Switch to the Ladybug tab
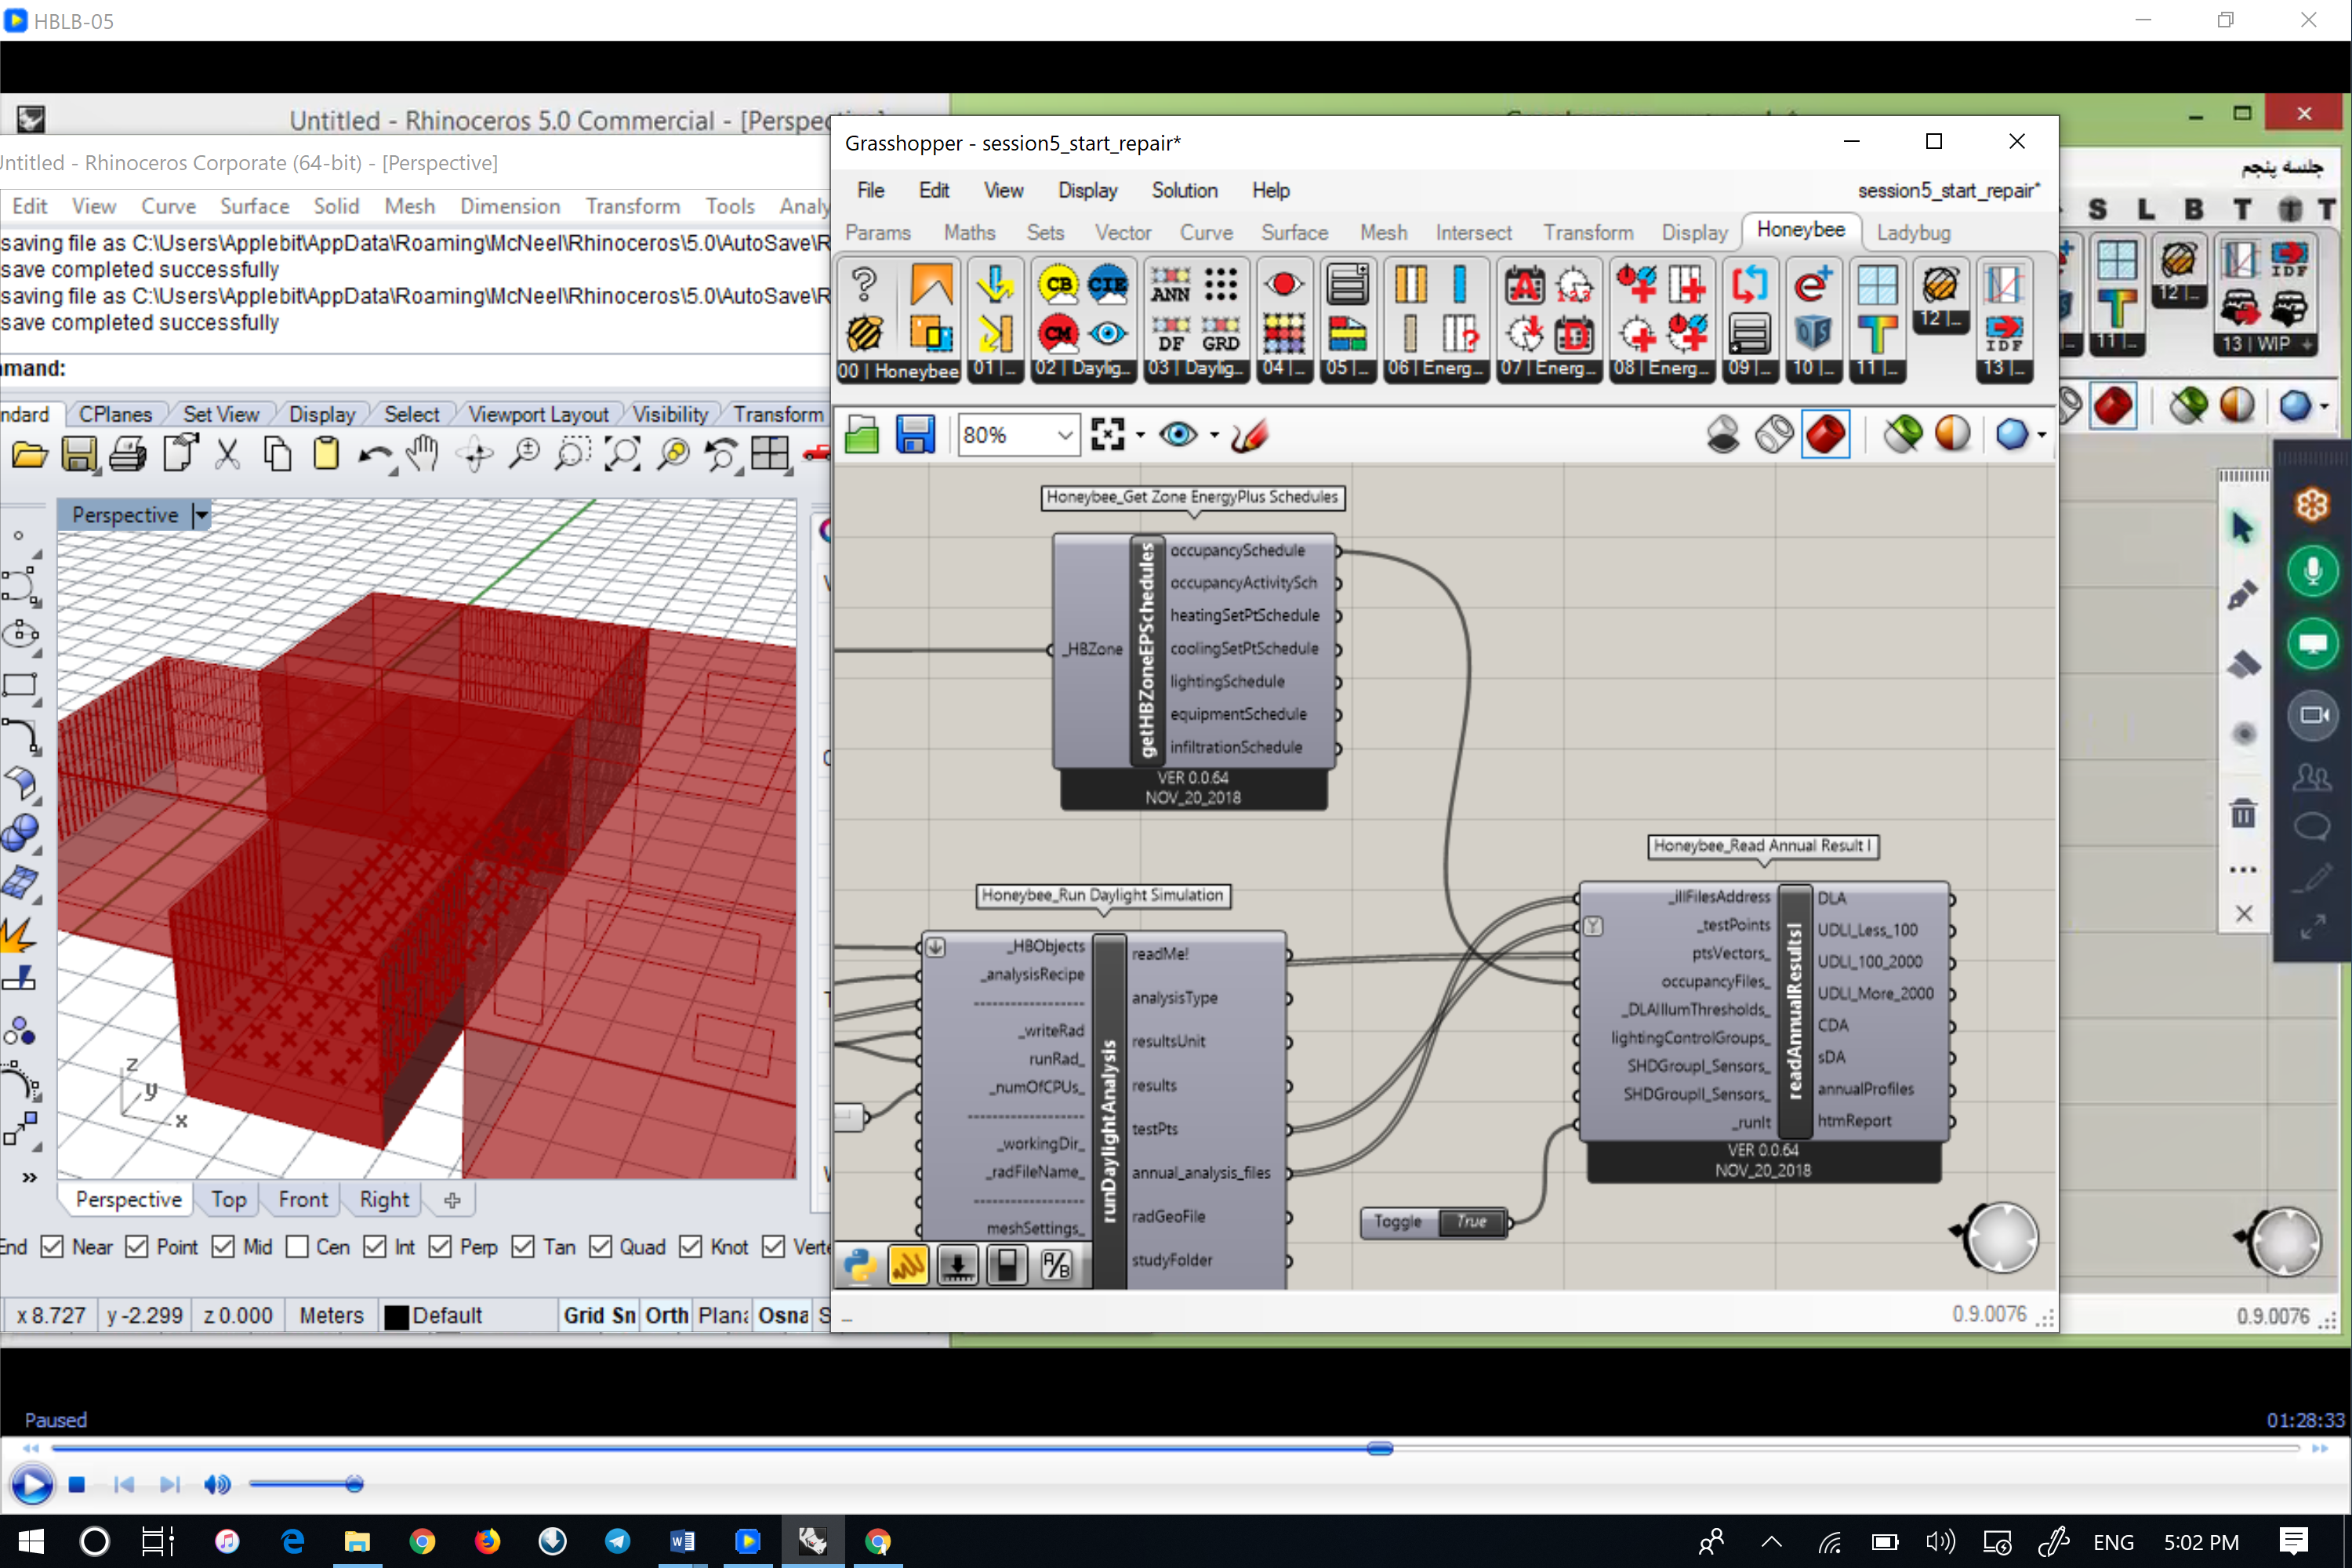This screenshot has width=2352, height=1568. (1913, 232)
